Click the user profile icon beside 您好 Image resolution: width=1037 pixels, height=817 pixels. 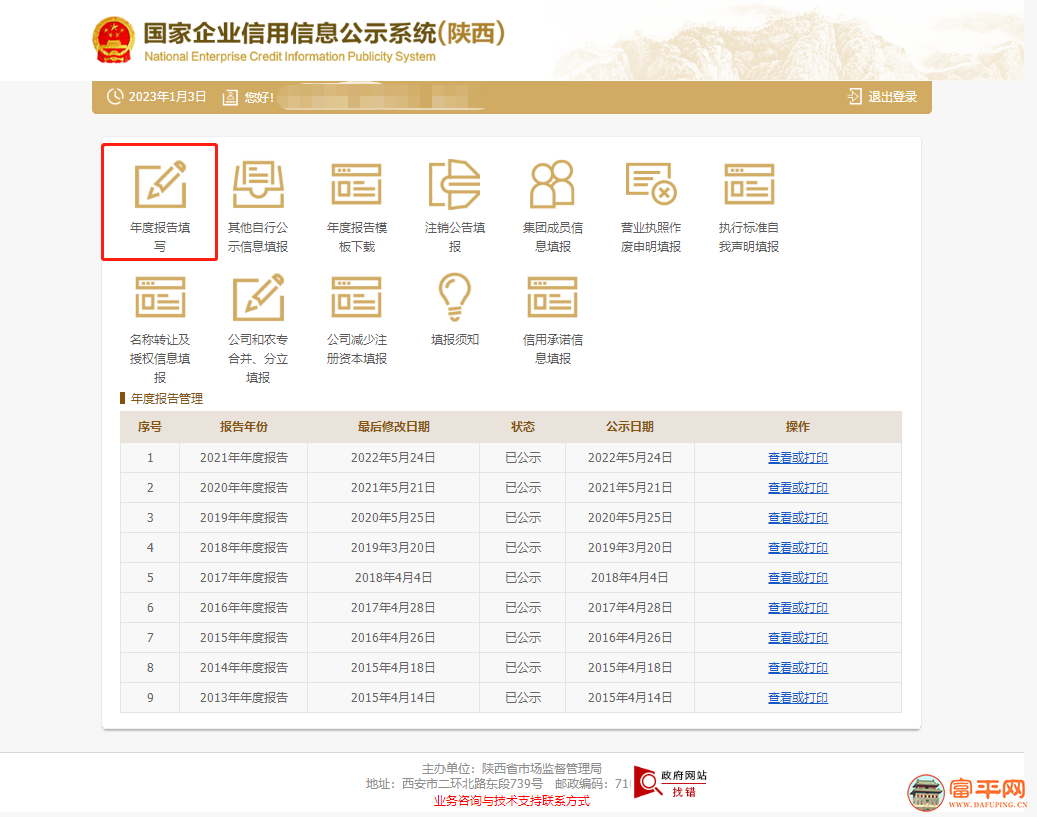[230, 97]
